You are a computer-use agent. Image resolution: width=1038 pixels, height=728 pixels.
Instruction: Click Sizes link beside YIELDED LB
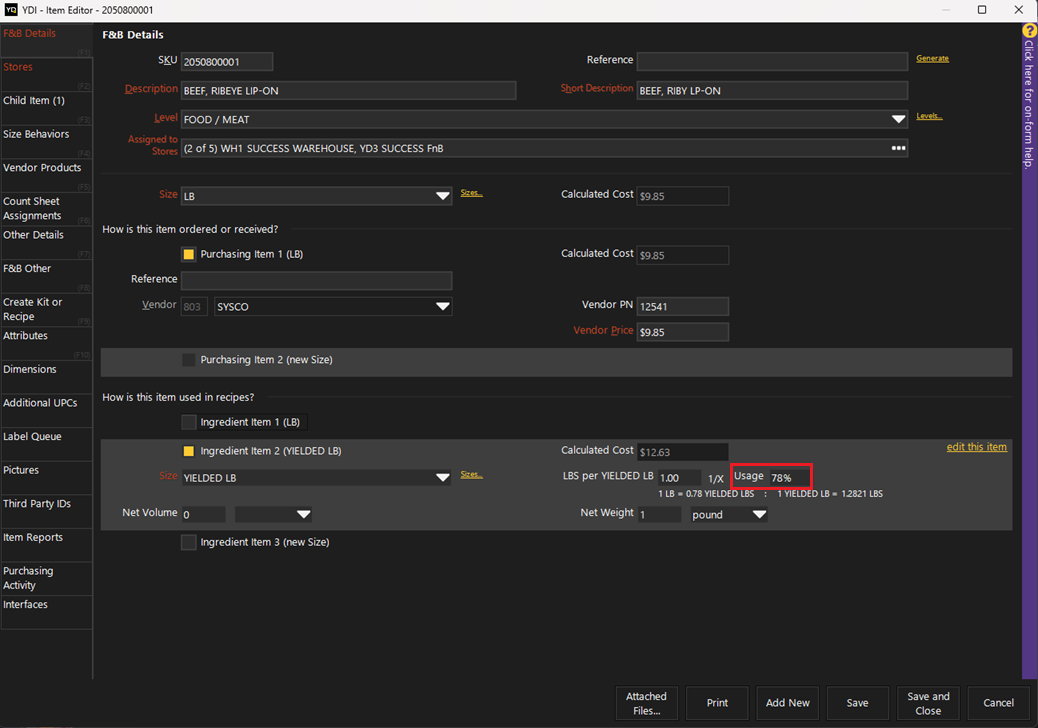[471, 475]
